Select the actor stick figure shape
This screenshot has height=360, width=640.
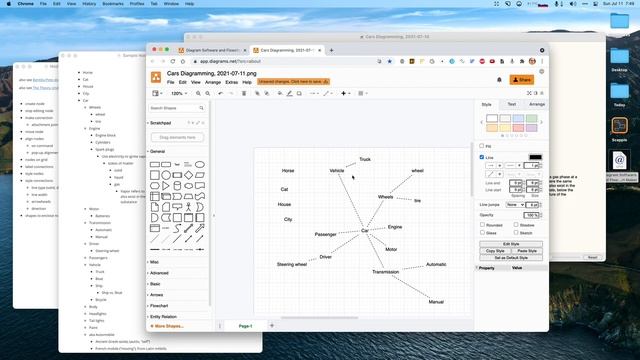coord(188,207)
